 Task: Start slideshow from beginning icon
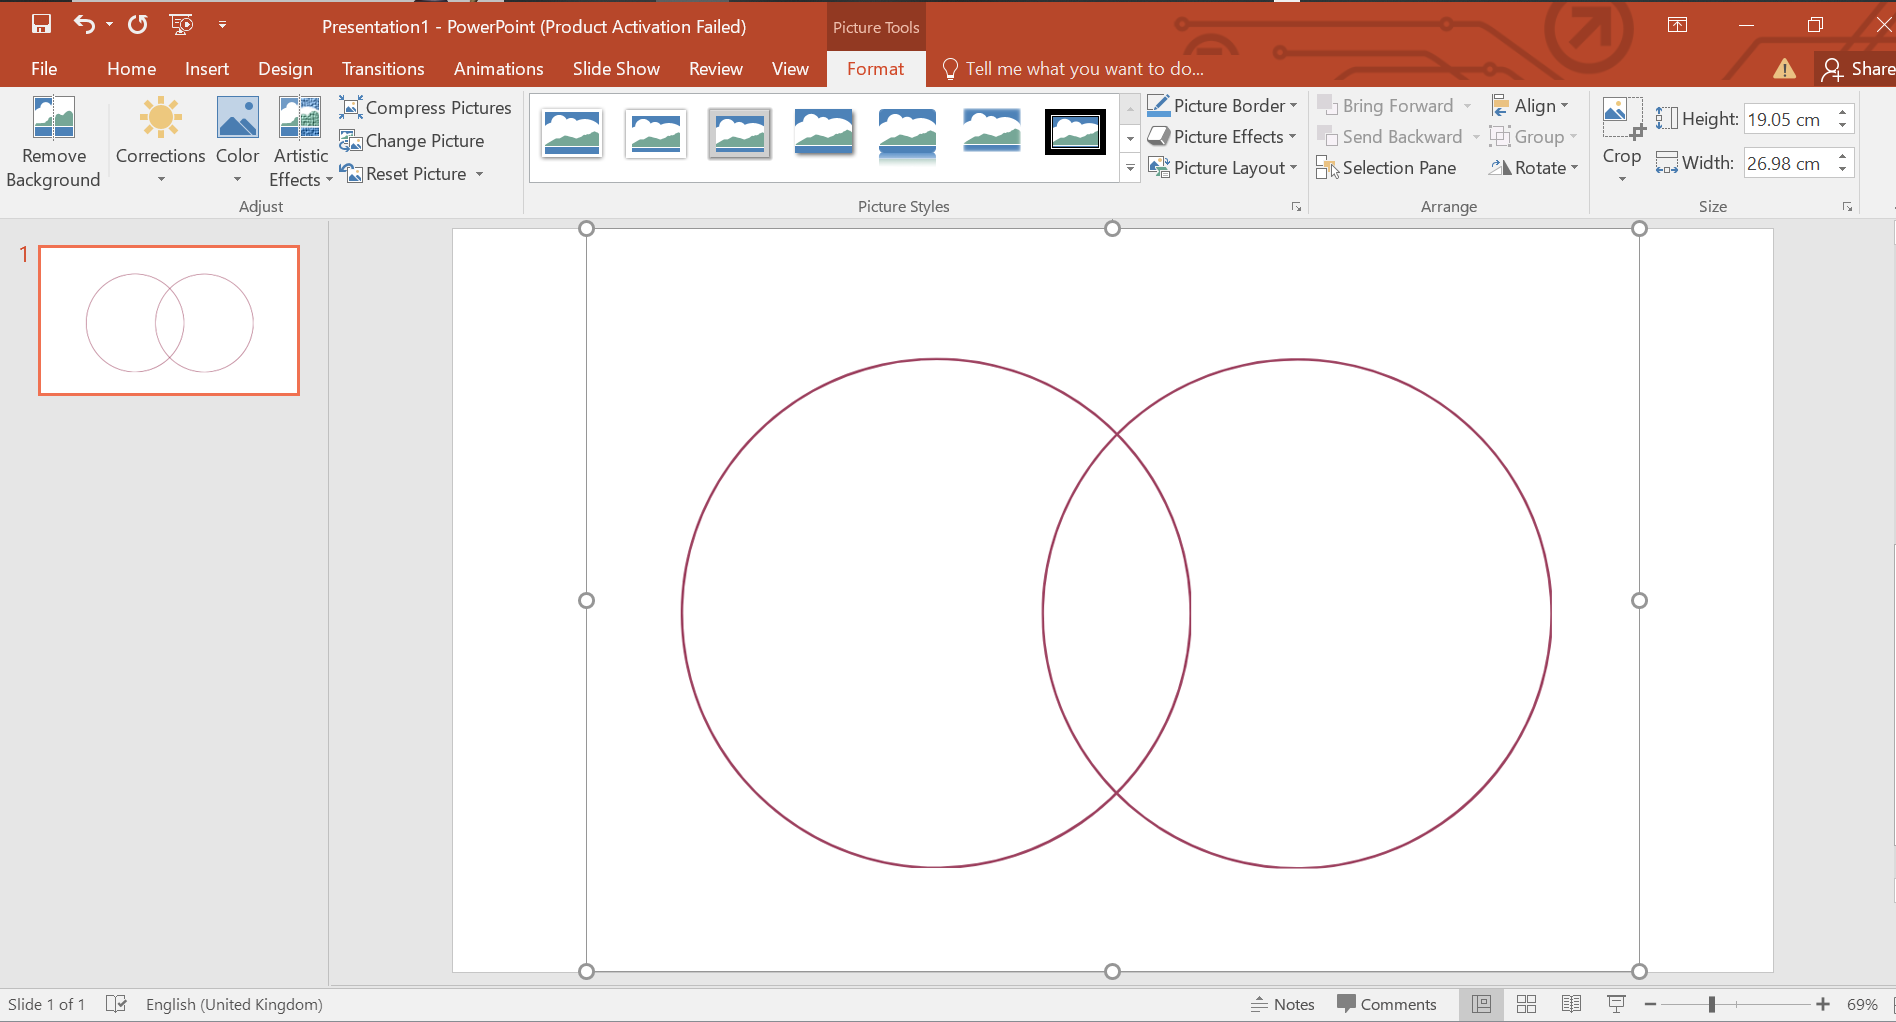pos(181,25)
